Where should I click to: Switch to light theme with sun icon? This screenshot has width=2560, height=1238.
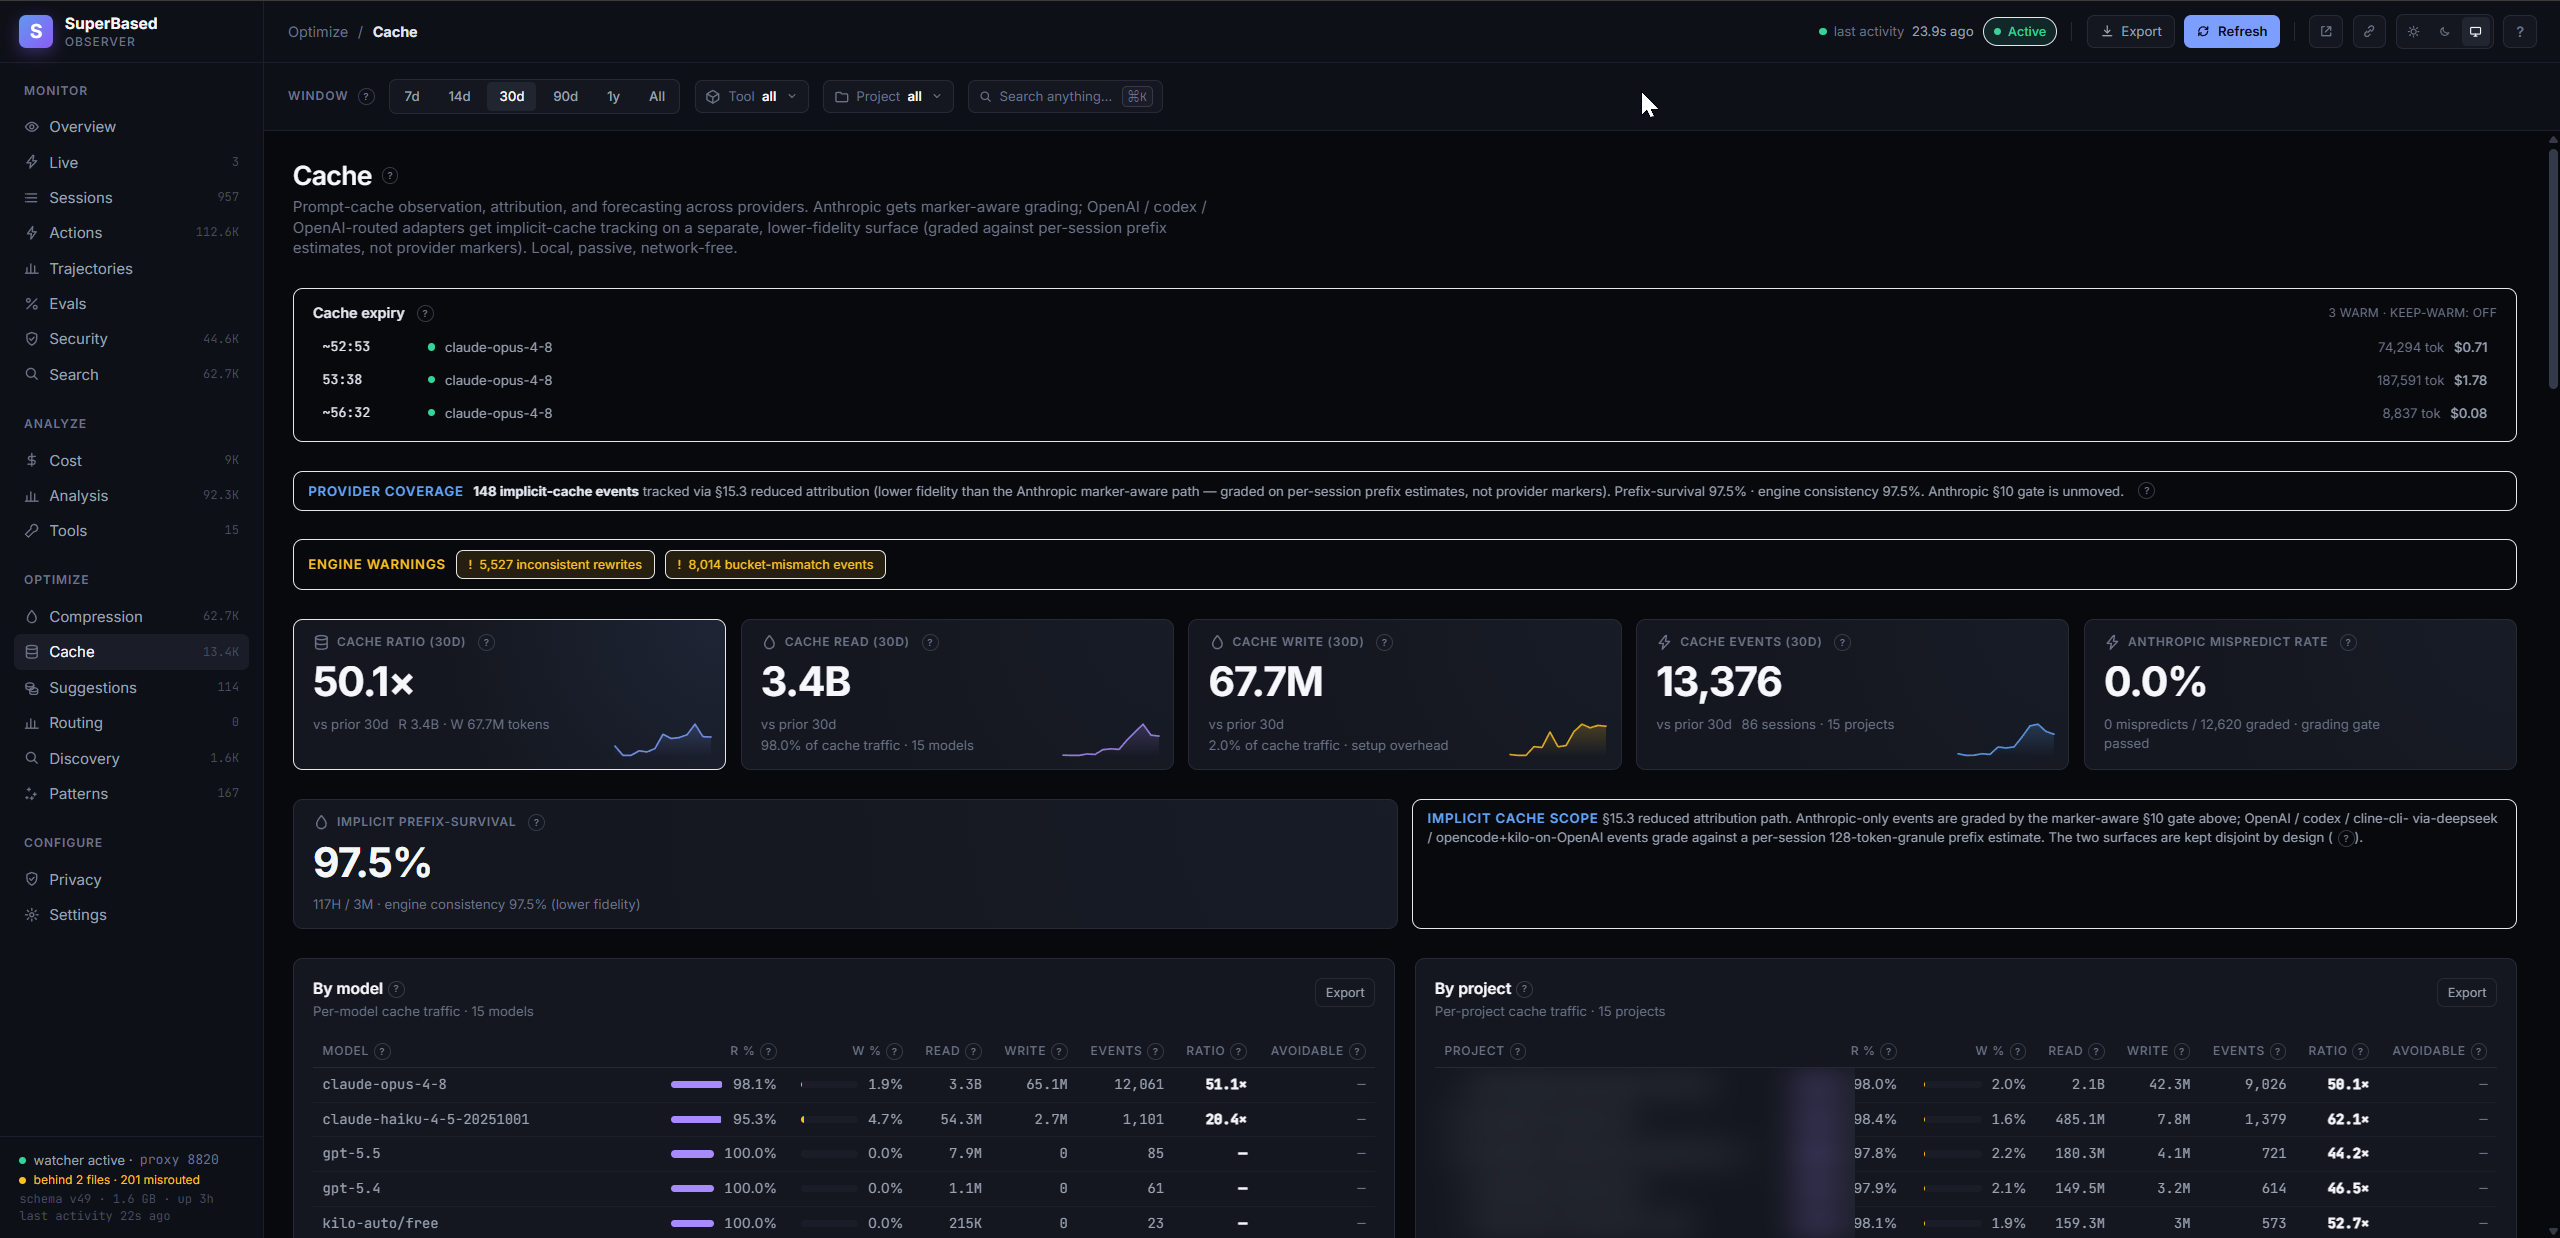point(2414,32)
